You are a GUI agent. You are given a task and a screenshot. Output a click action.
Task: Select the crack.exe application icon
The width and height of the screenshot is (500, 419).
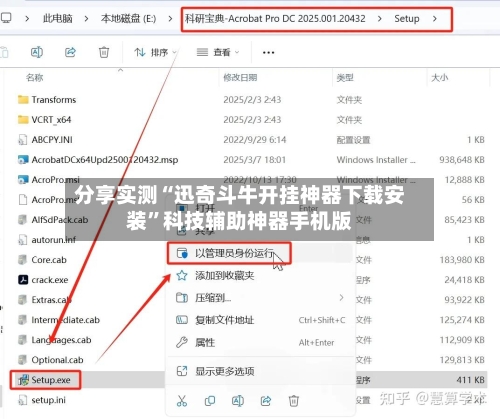[23, 280]
